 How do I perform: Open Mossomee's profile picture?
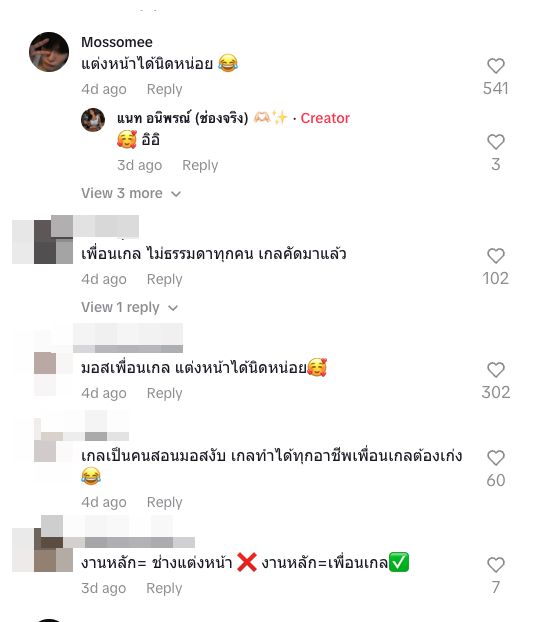pos(49,52)
